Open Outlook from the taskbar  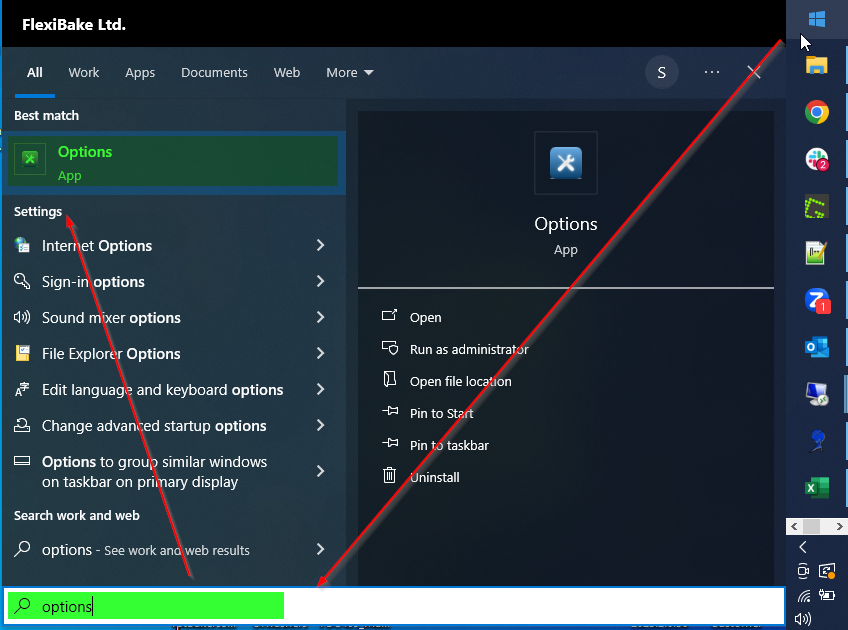pyautogui.click(x=817, y=347)
